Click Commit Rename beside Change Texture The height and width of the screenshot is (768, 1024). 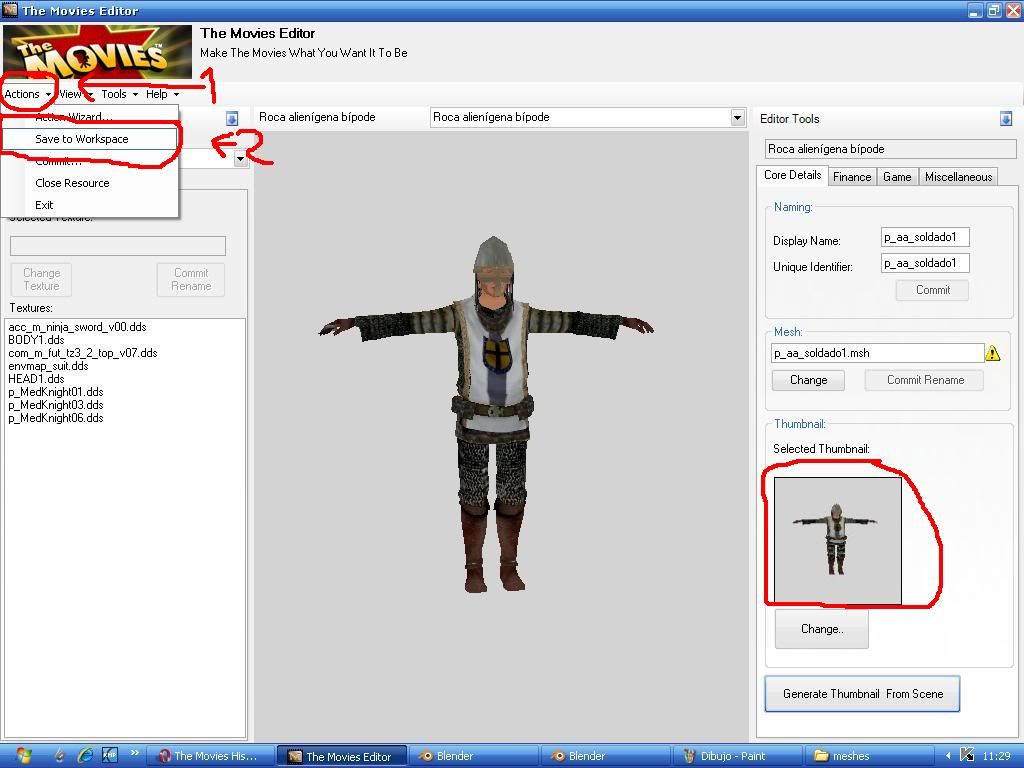coord(191,280)
